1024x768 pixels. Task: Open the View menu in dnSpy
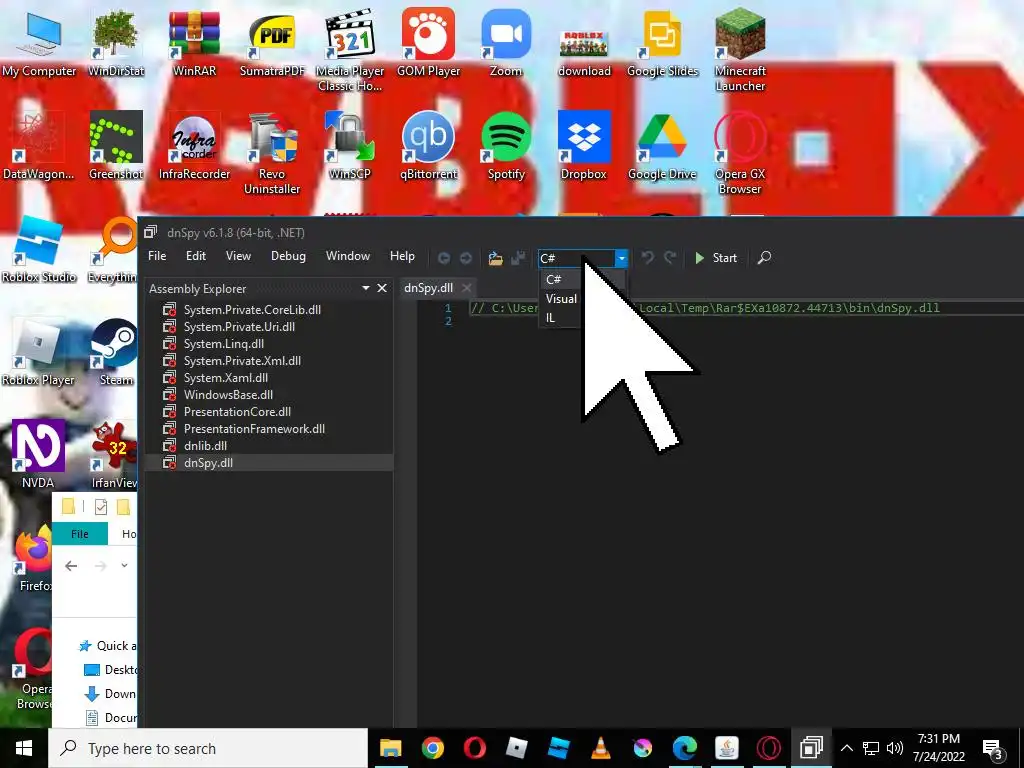[238, 256]
